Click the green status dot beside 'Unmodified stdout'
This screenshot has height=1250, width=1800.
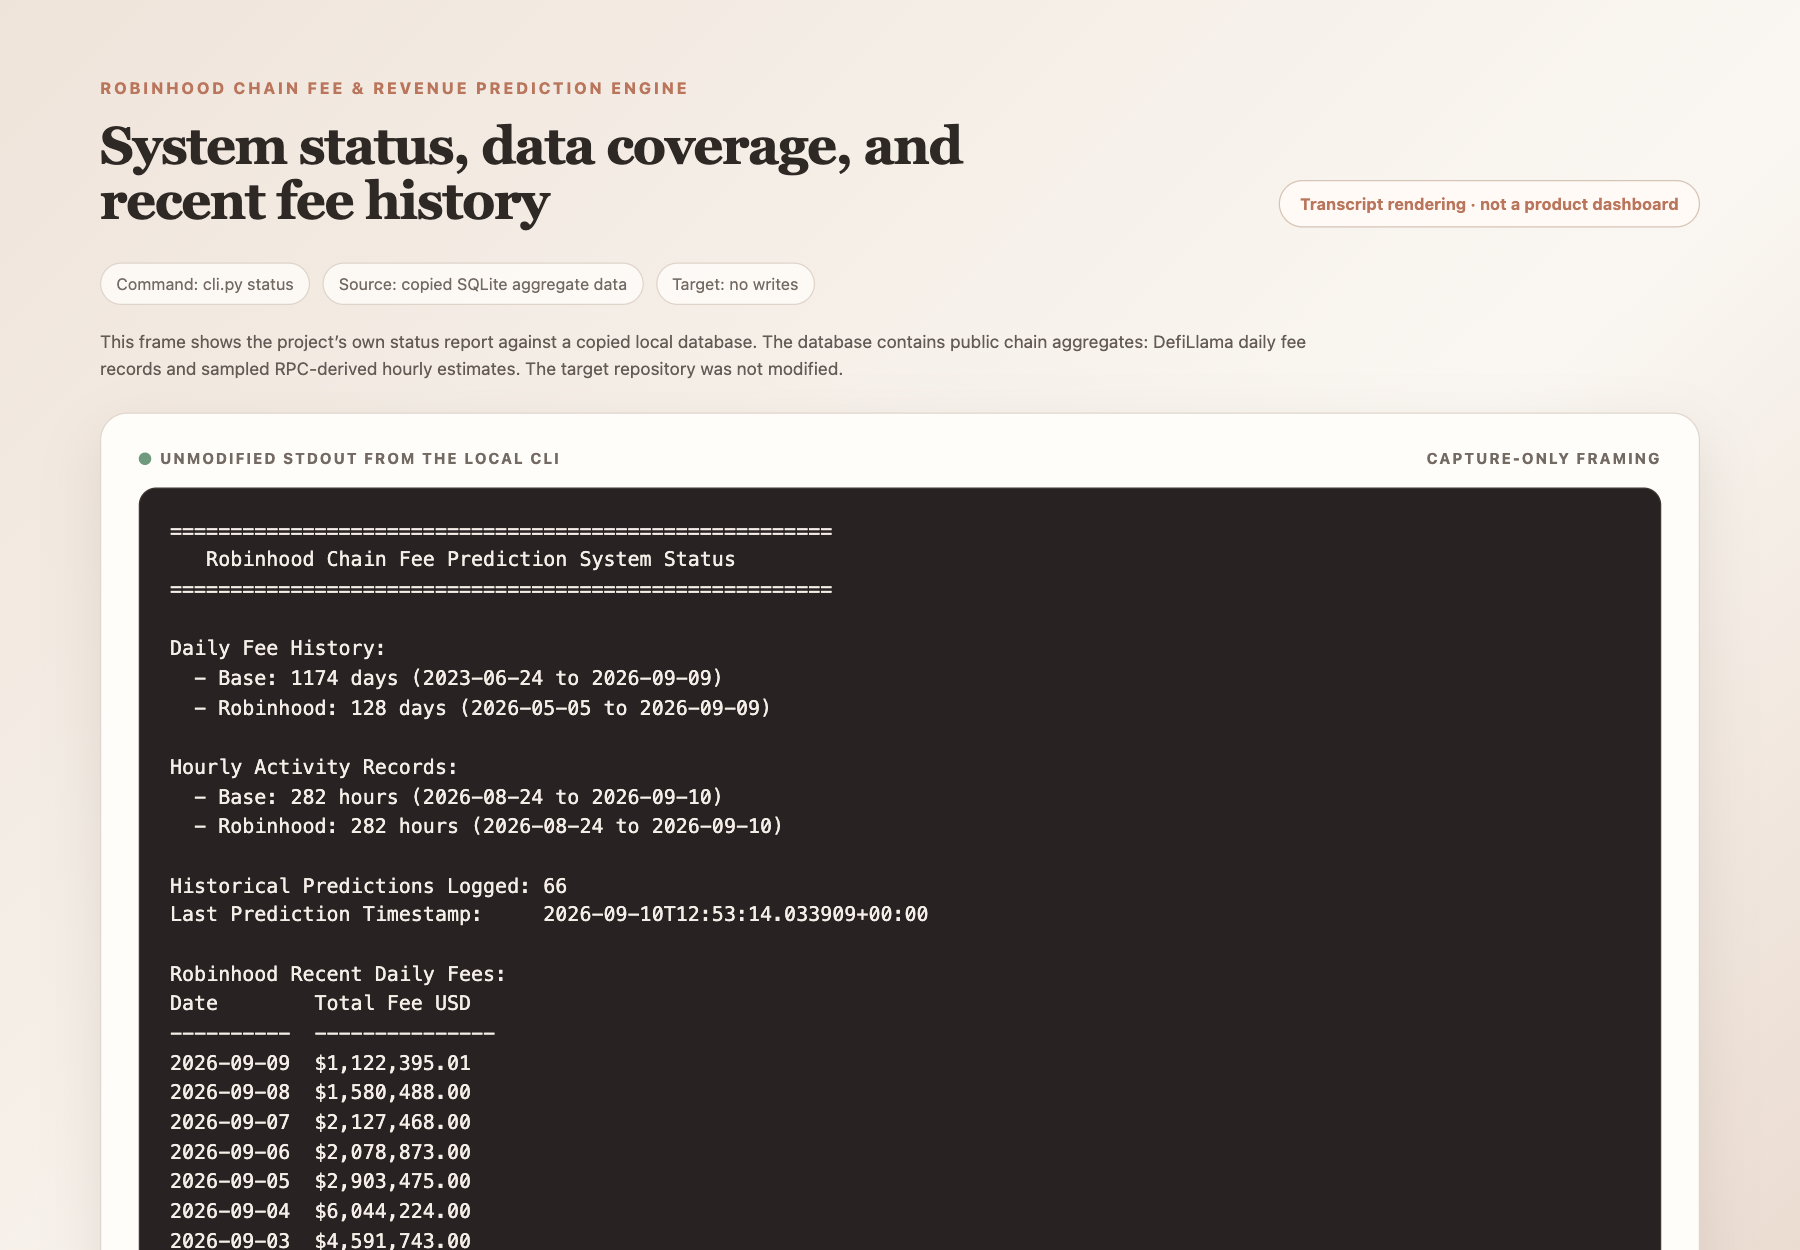(x=145, y=459)
